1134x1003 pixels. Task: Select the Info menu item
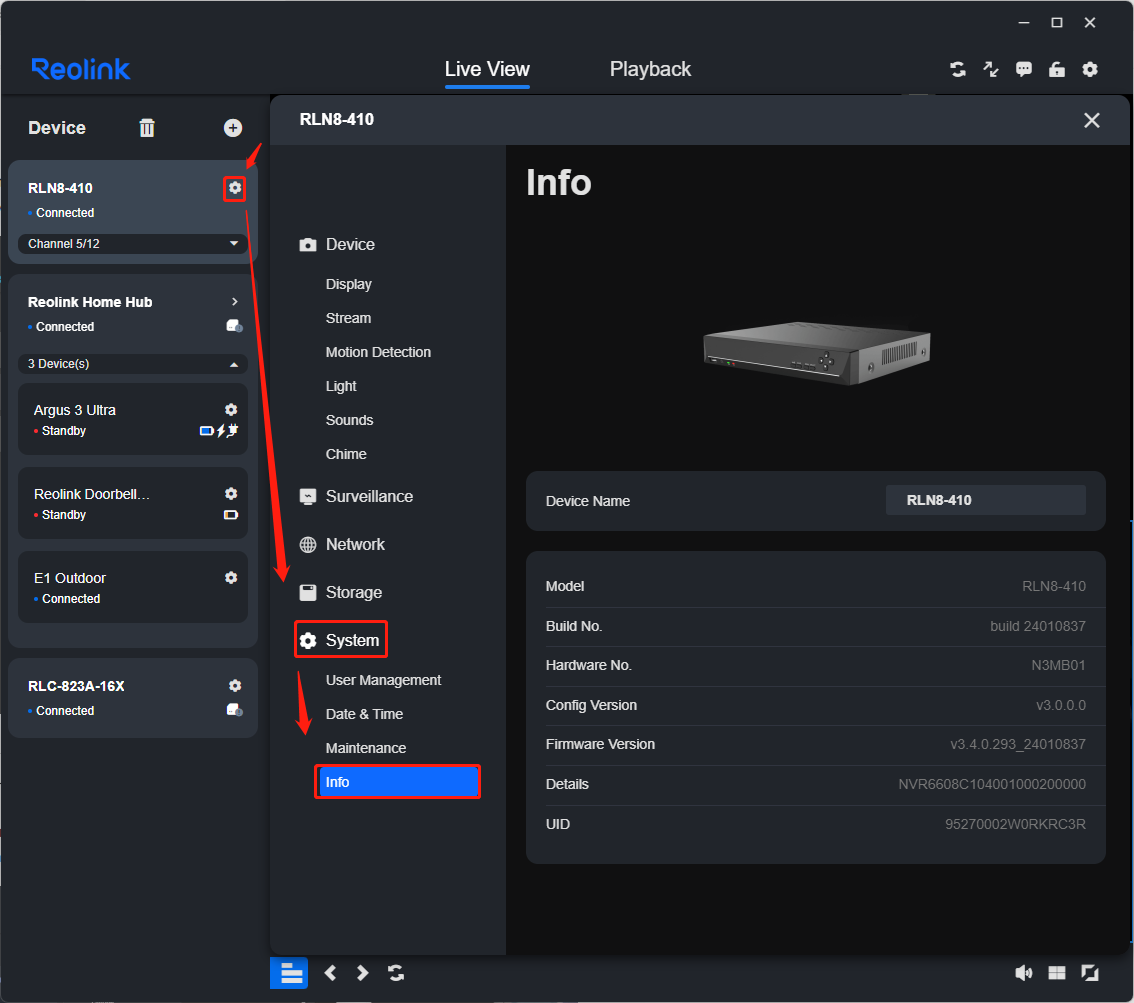[x=398, y=782]
